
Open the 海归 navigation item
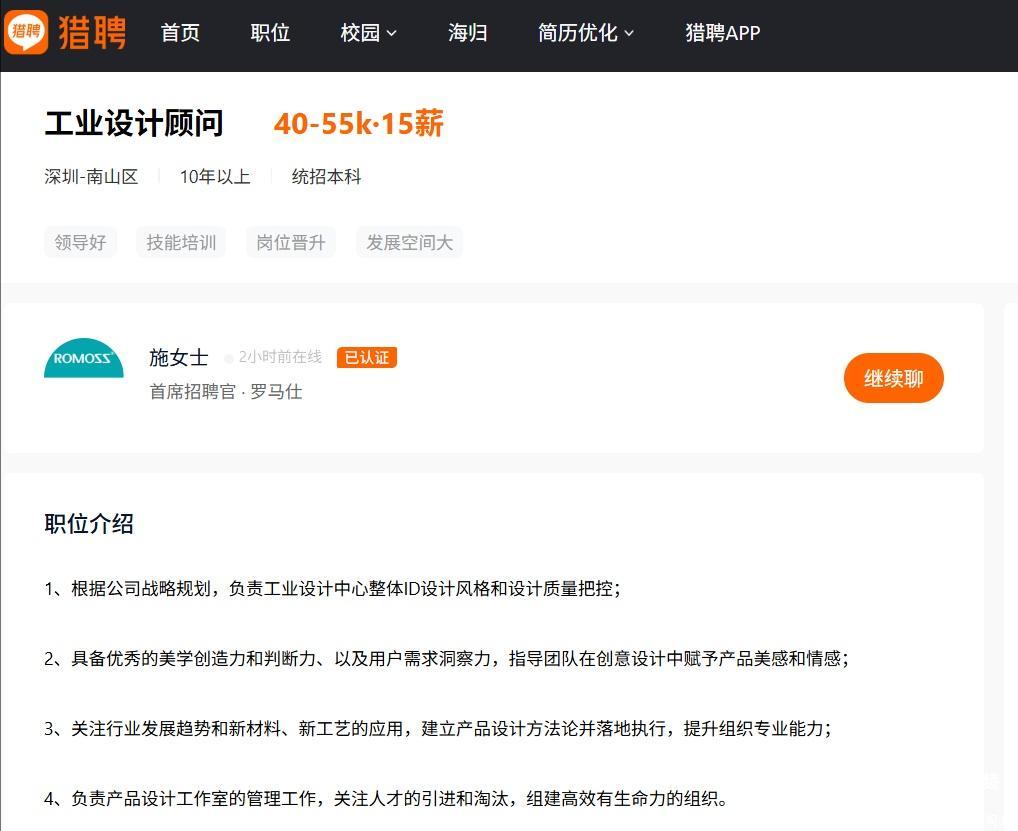tap(467, 33)
